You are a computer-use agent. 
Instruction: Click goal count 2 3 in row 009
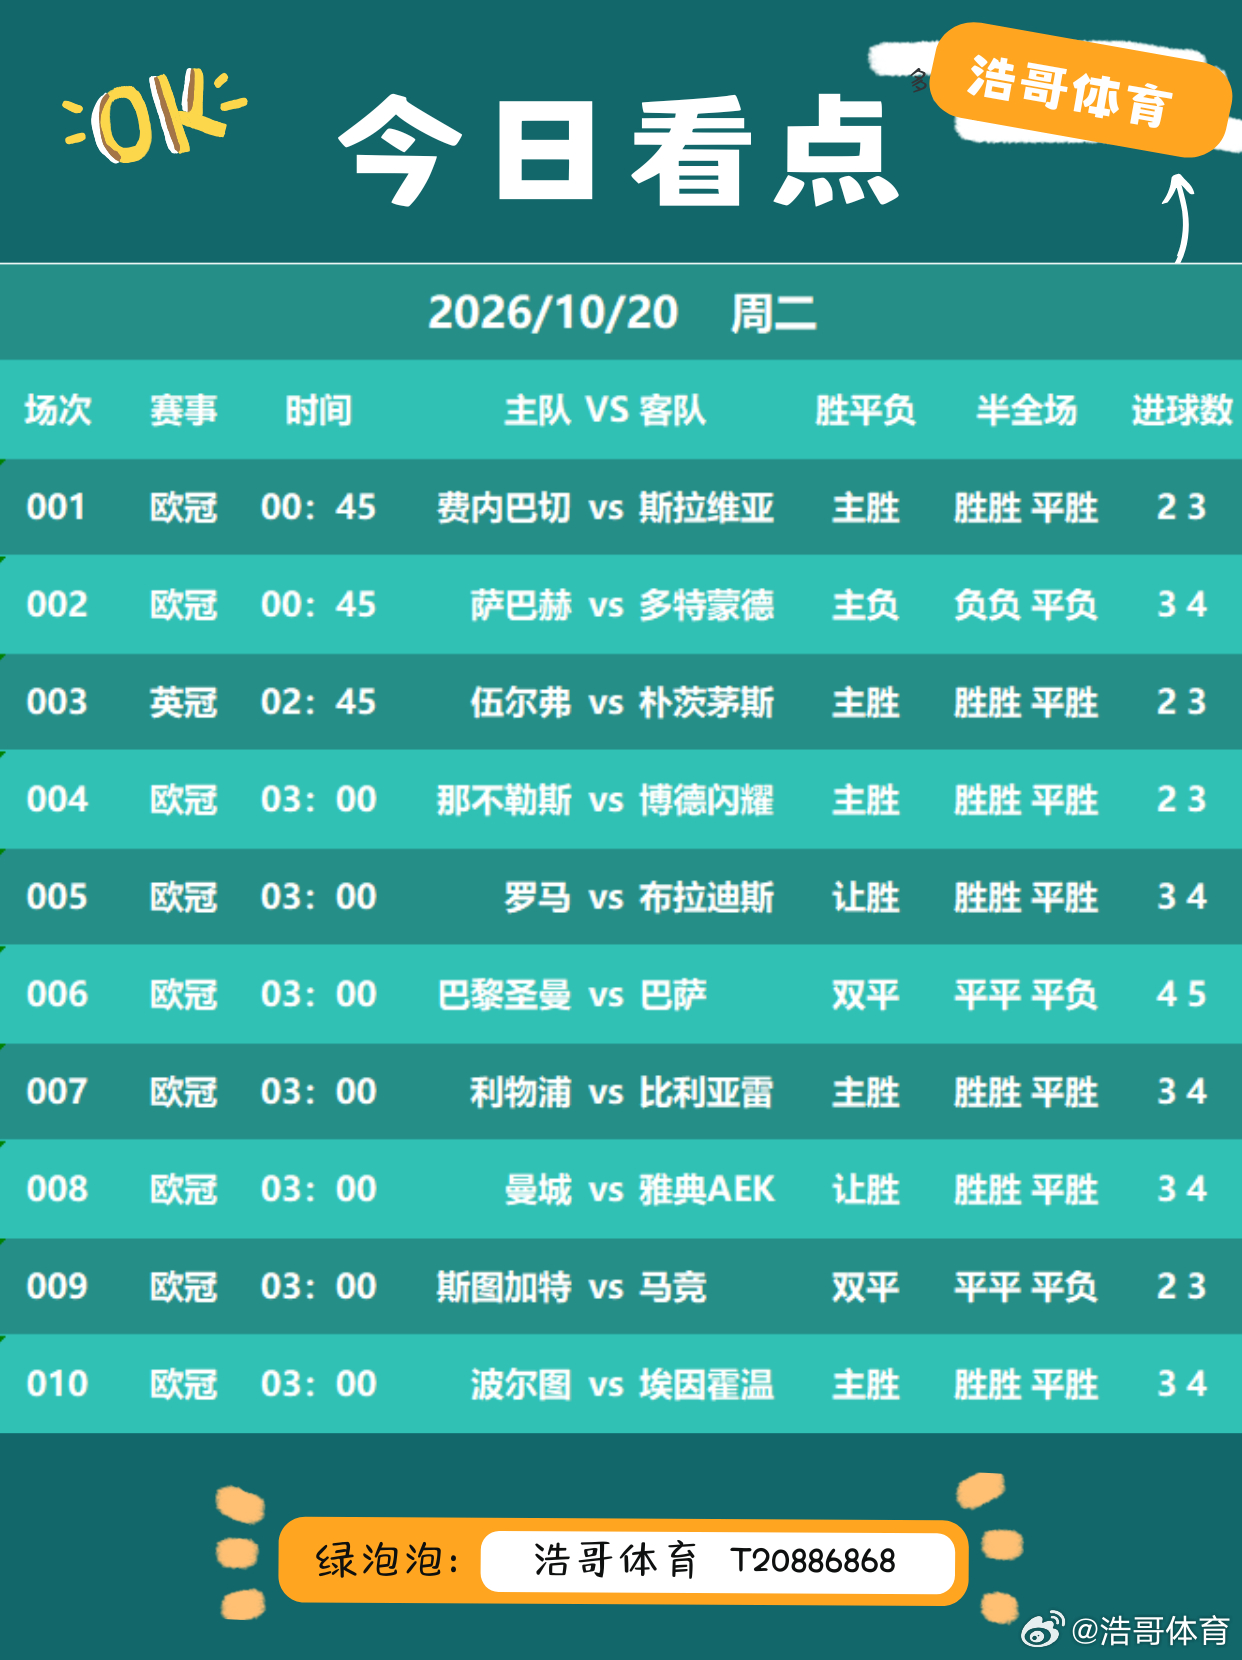(1182, 1286)
